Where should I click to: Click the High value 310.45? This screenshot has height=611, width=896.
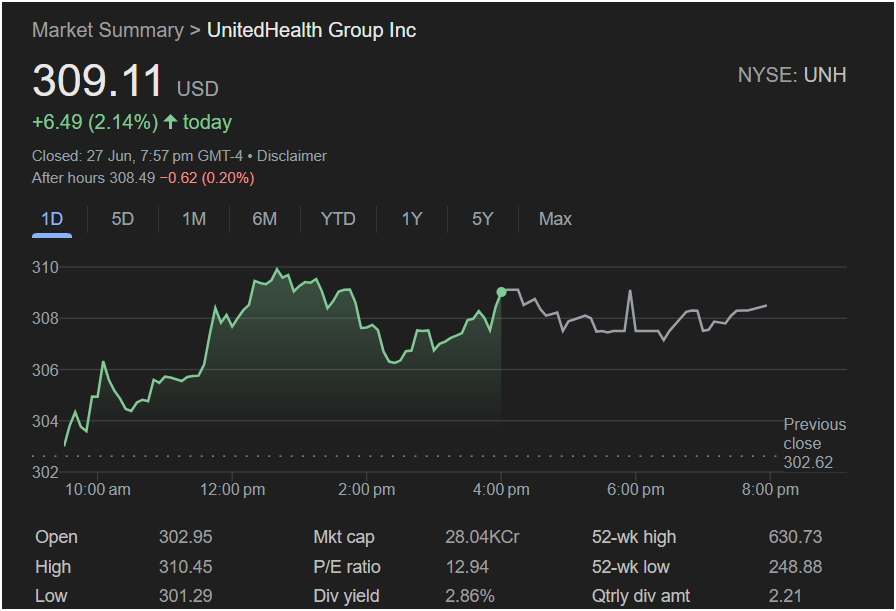point(186,567)
